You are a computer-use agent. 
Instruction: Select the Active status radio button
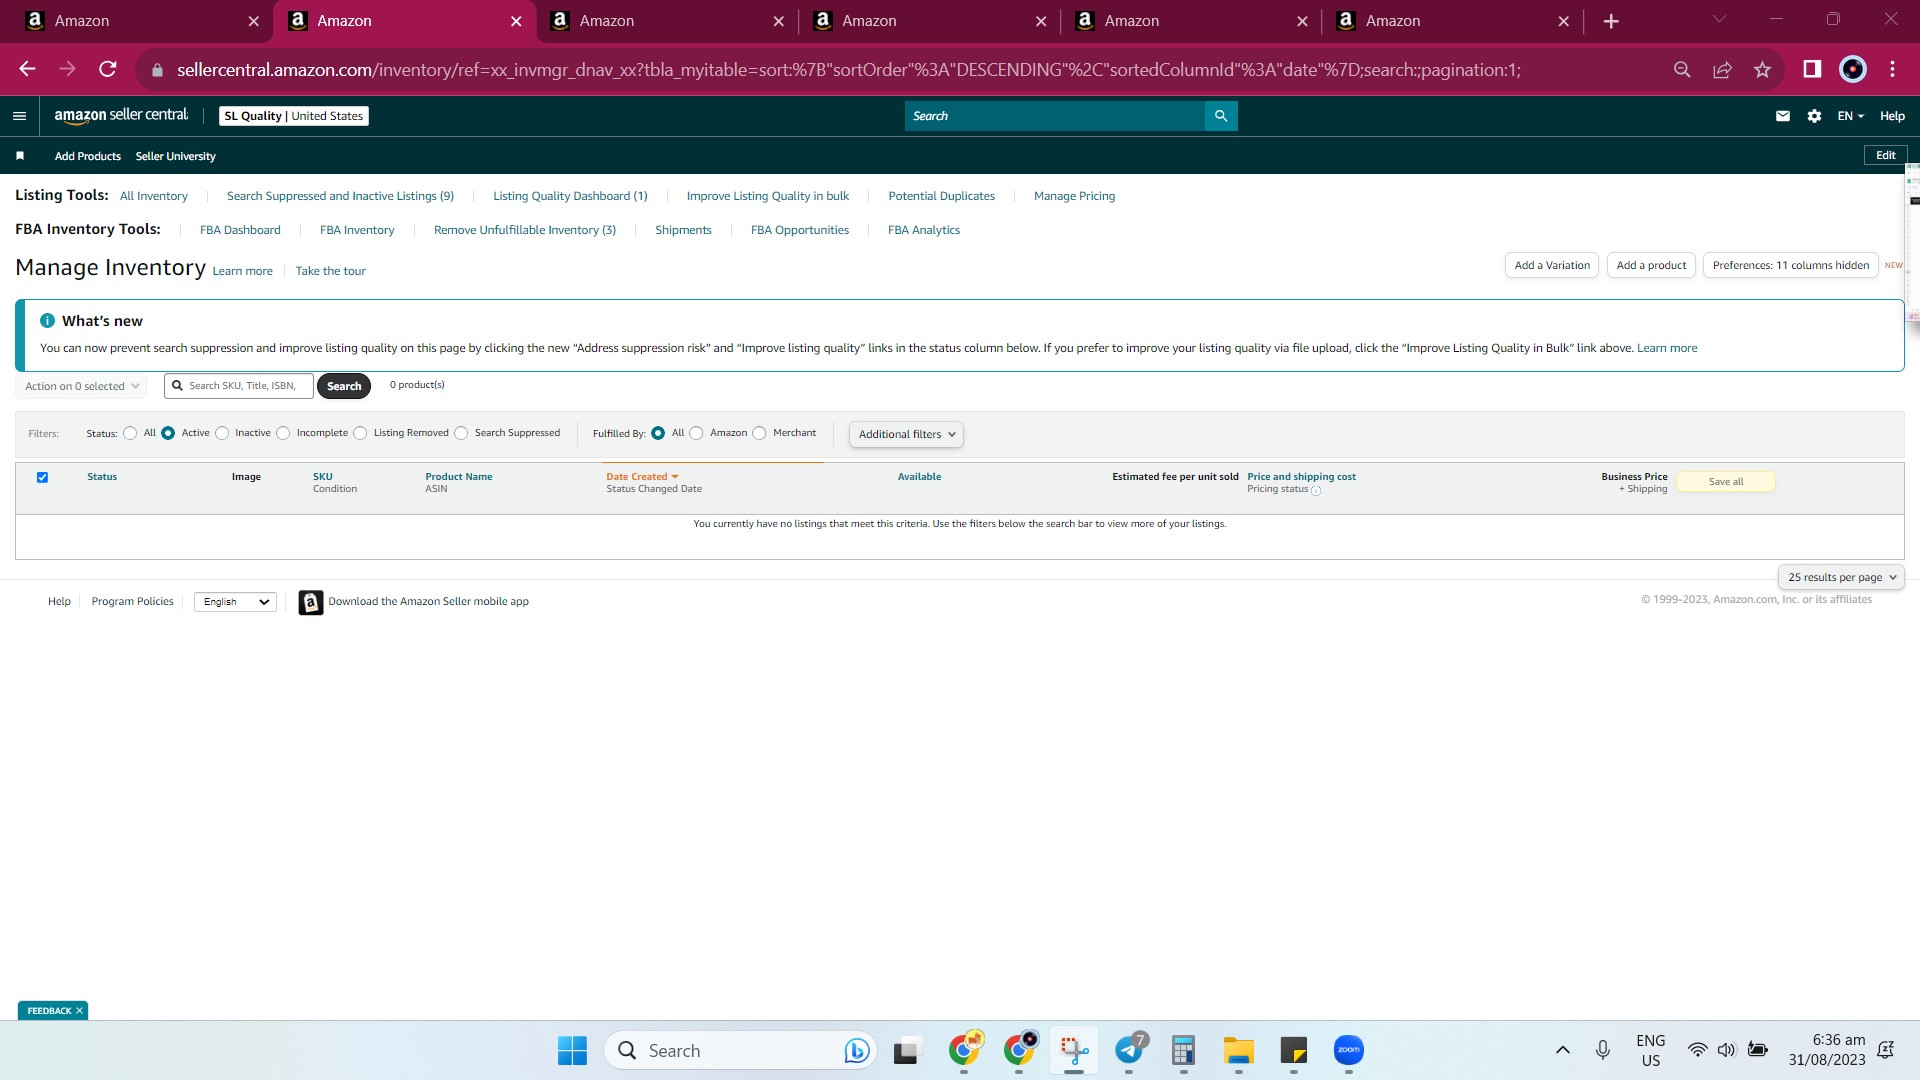(168, 434)
